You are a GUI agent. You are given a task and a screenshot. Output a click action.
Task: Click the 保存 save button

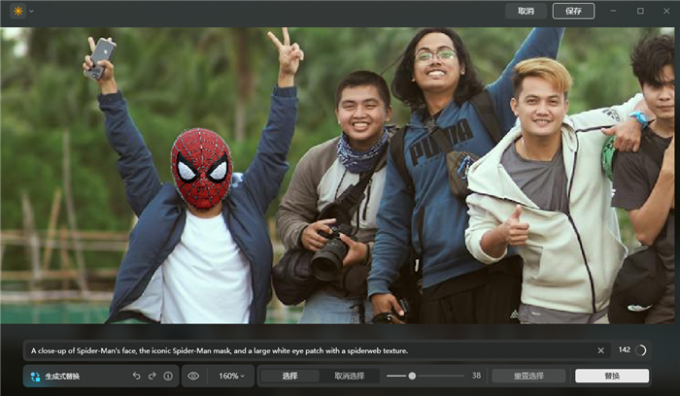[573, 11]
